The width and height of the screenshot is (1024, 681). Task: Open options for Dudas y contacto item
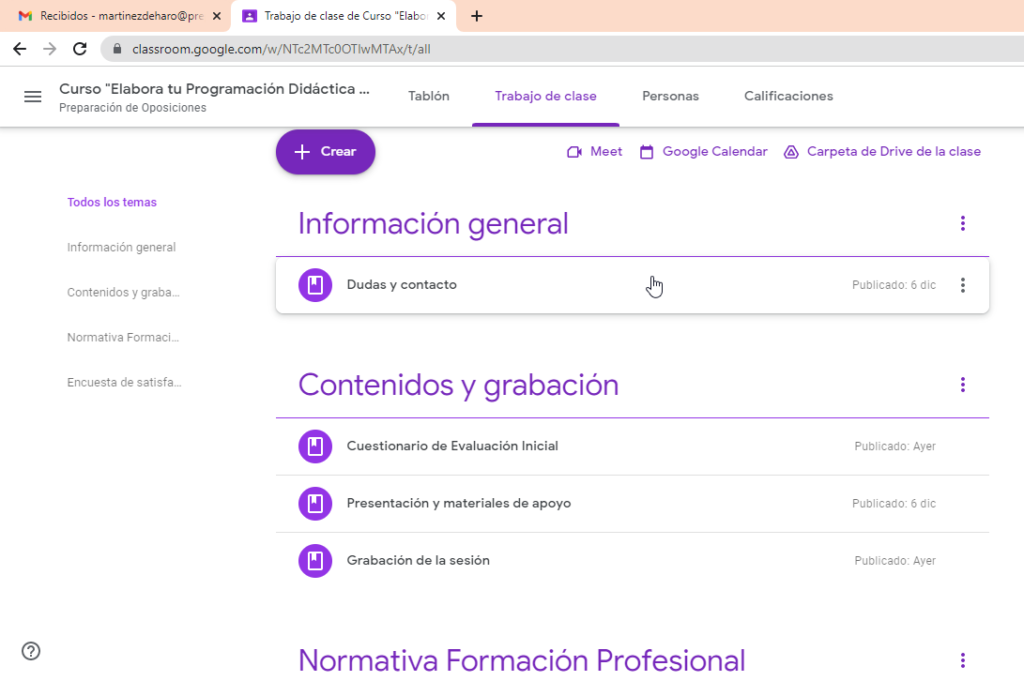click(963, 285)
